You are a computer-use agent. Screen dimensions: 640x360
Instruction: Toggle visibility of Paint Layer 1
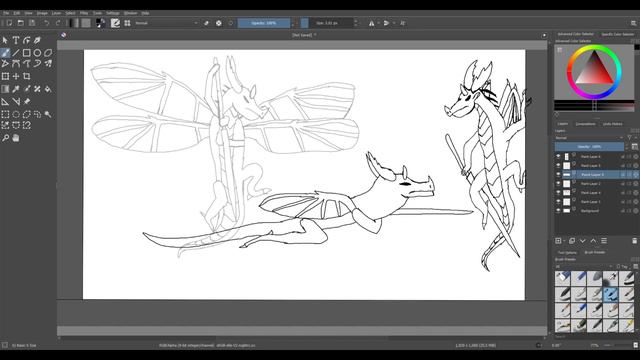558,202
